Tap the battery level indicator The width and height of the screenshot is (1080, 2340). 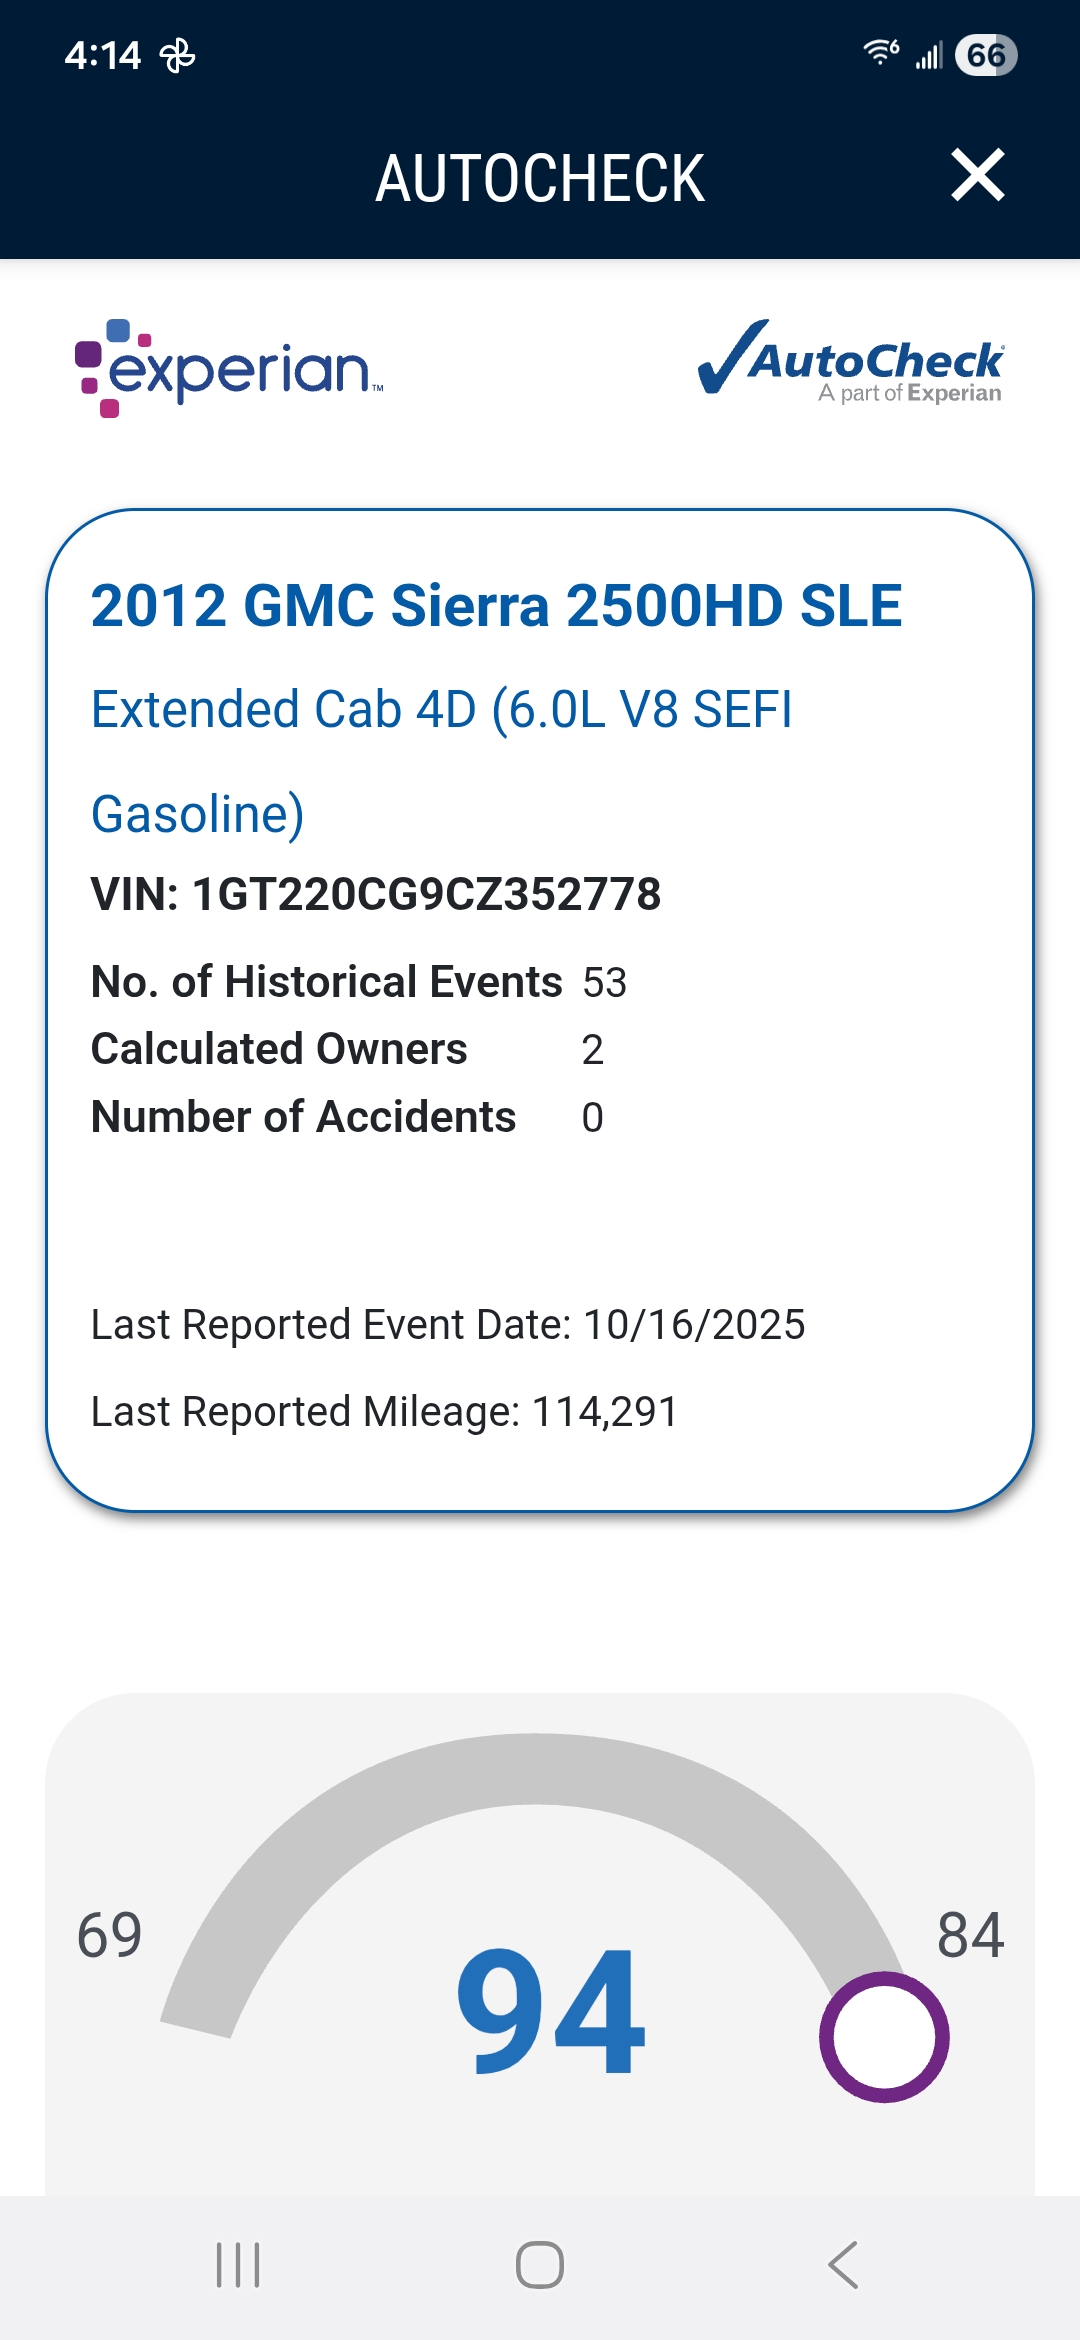pyautogui.click(x=986, y=55)
